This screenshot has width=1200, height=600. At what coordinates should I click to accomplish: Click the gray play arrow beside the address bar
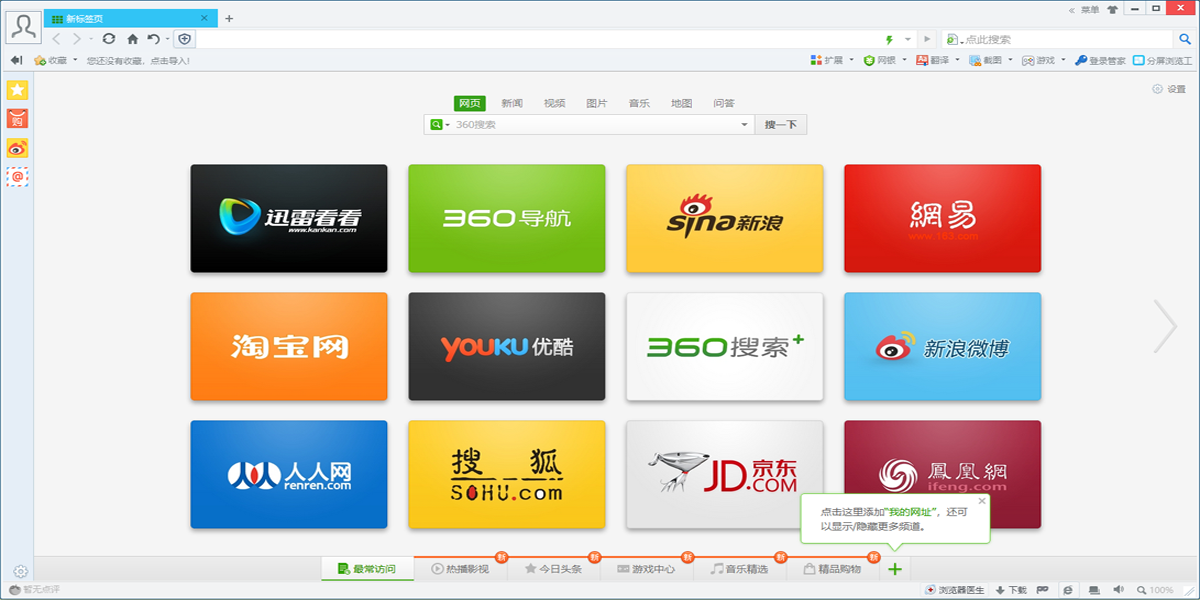[927, 39]
